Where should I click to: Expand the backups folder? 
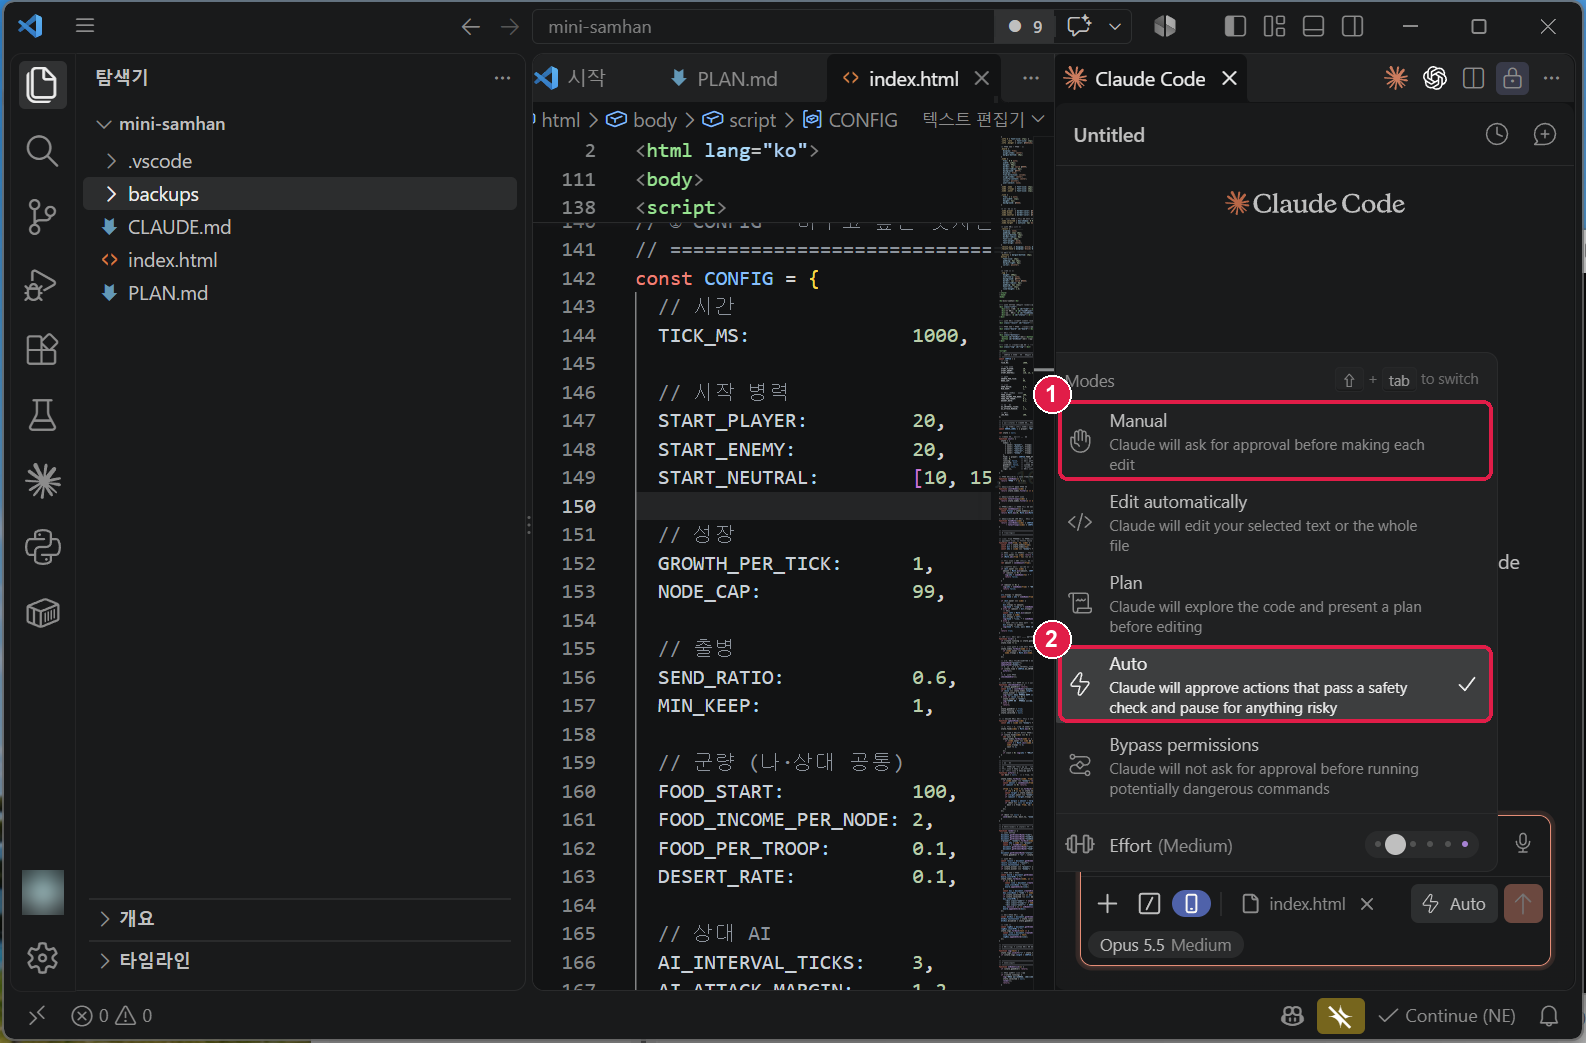(300, 194)
